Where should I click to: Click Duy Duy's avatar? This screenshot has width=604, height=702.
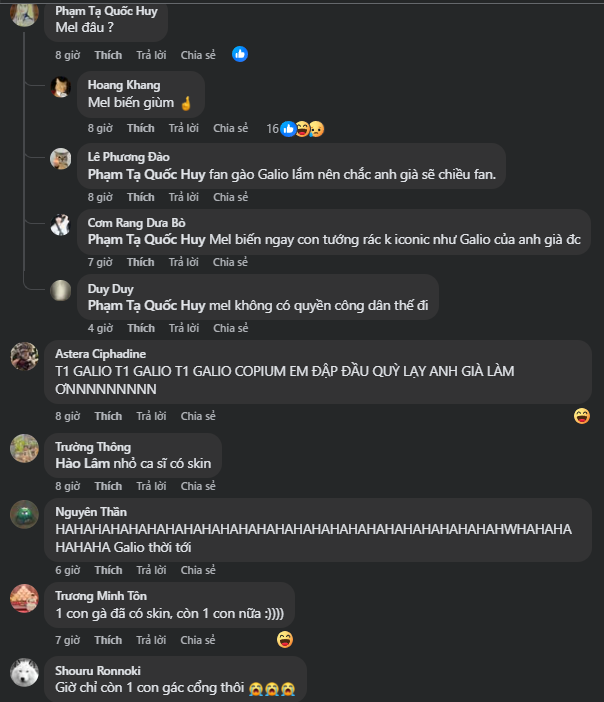pyautogui.click(x=61, y=291)
